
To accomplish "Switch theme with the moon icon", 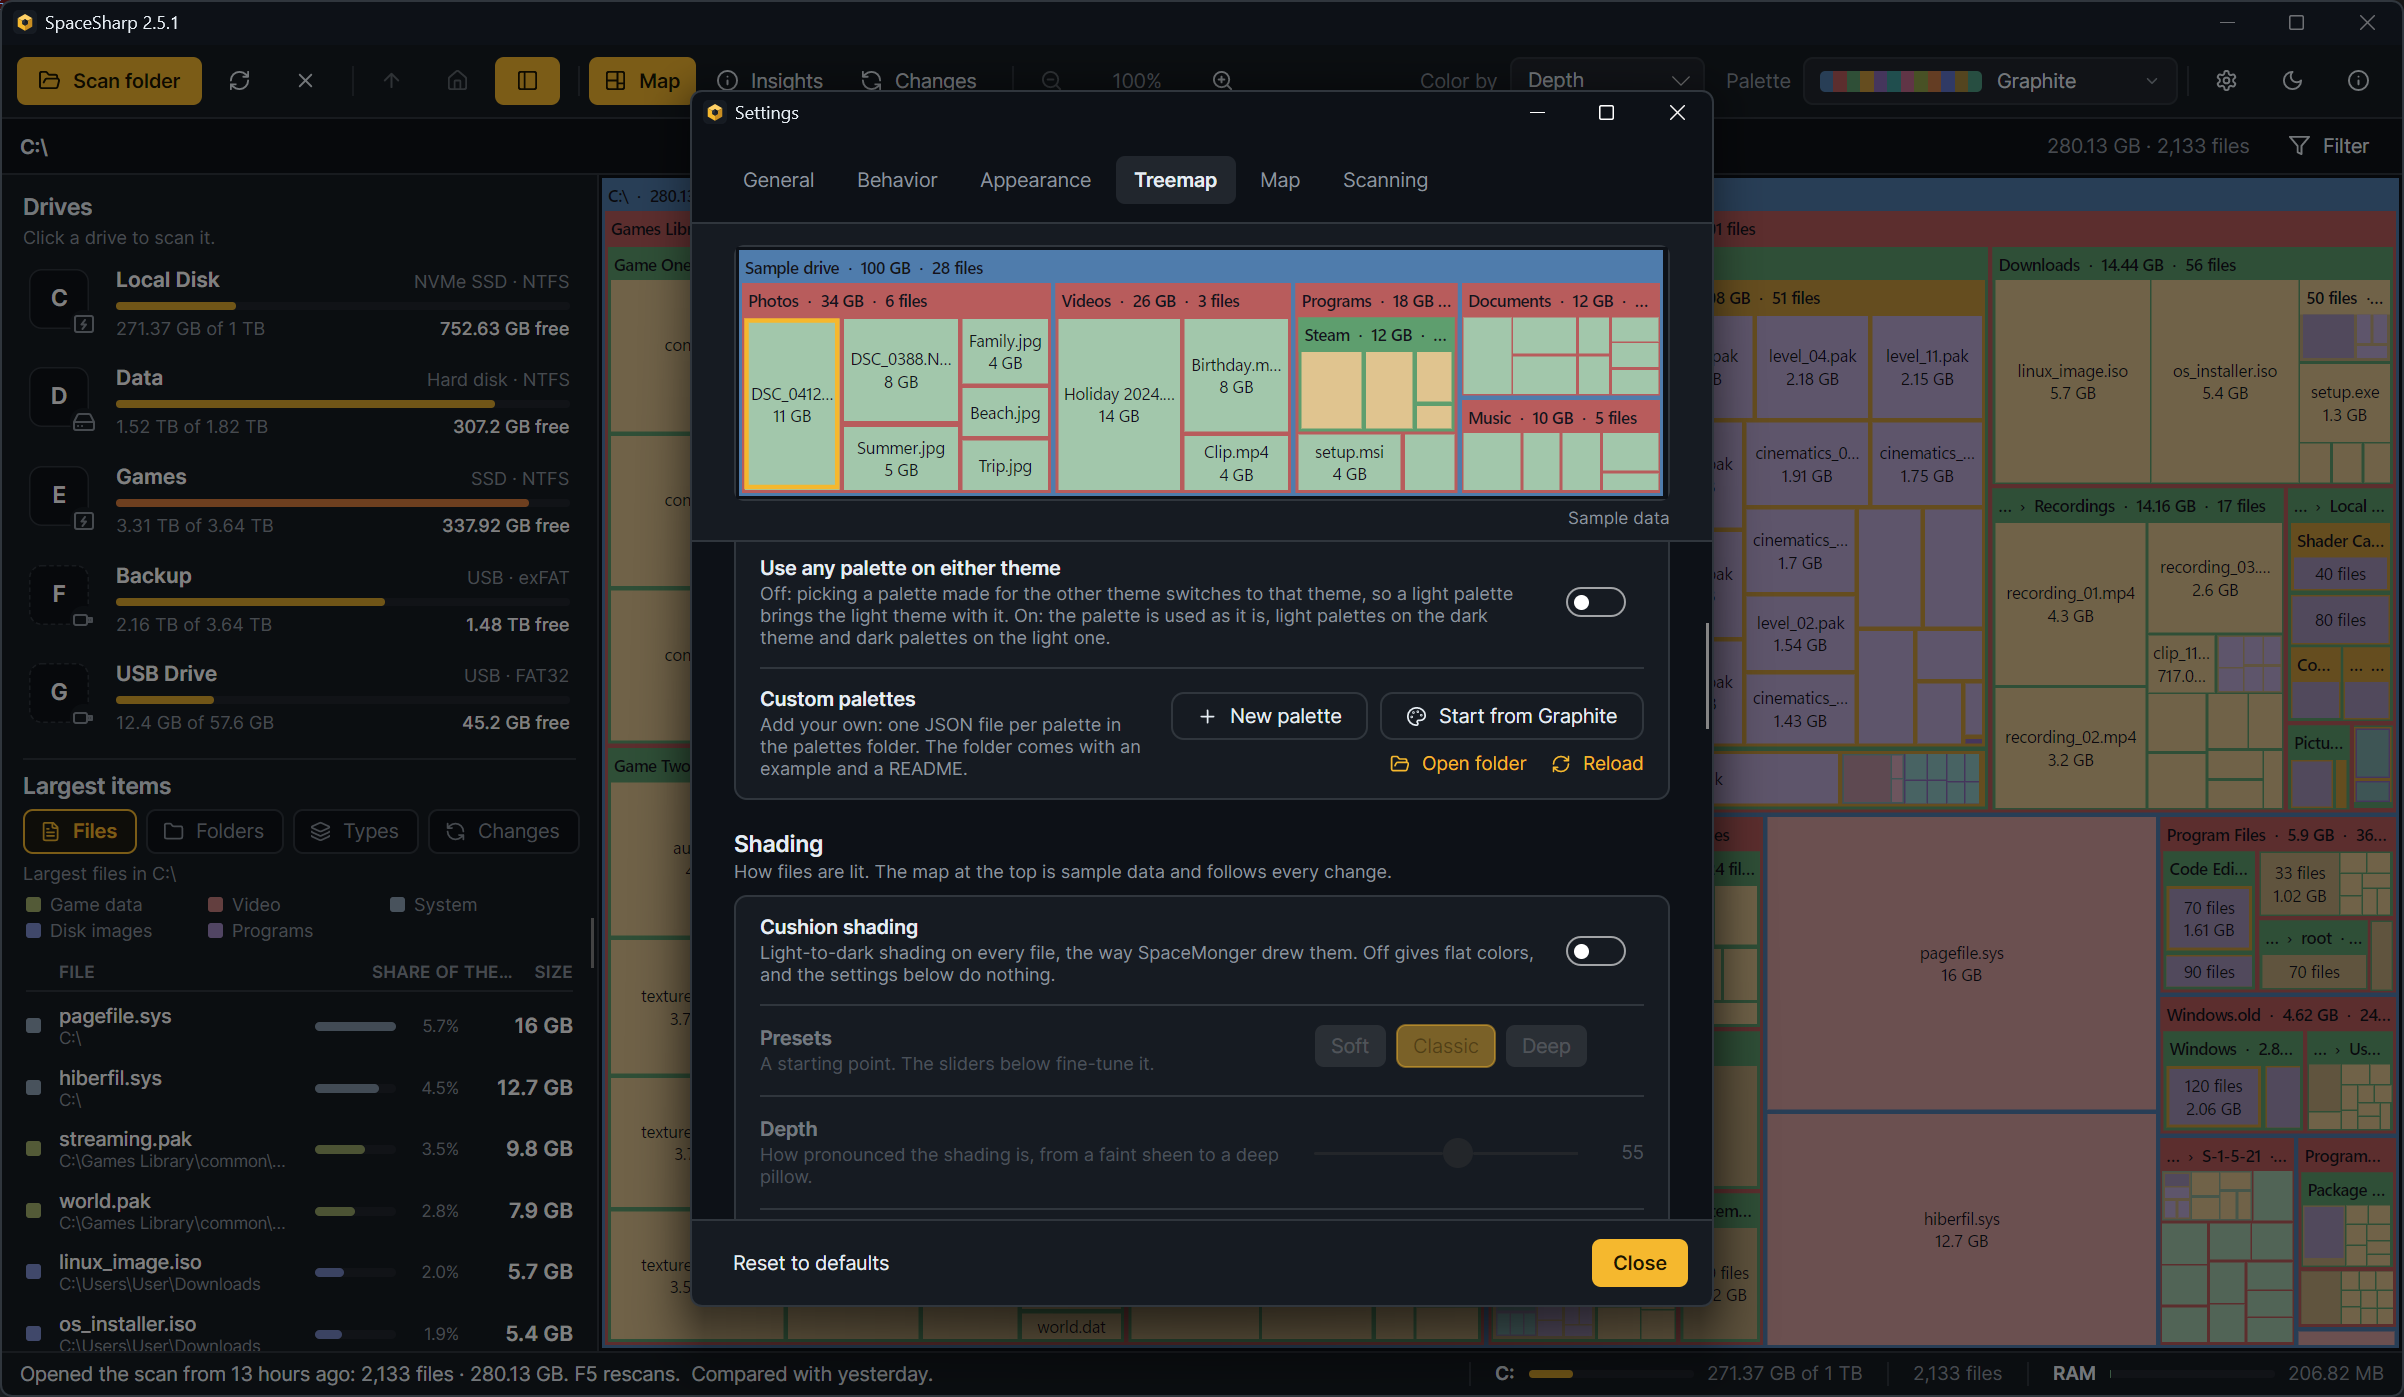I will click(2292, 81).
